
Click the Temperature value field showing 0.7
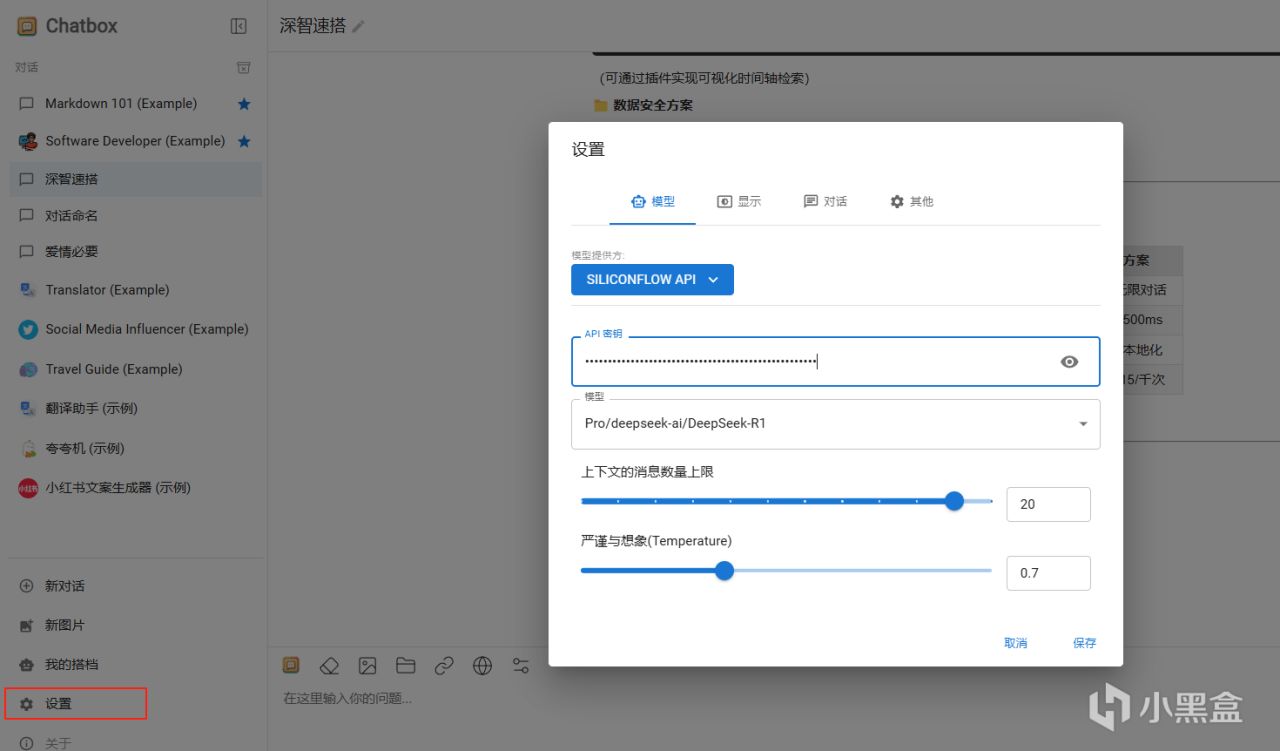(1048, 573)
